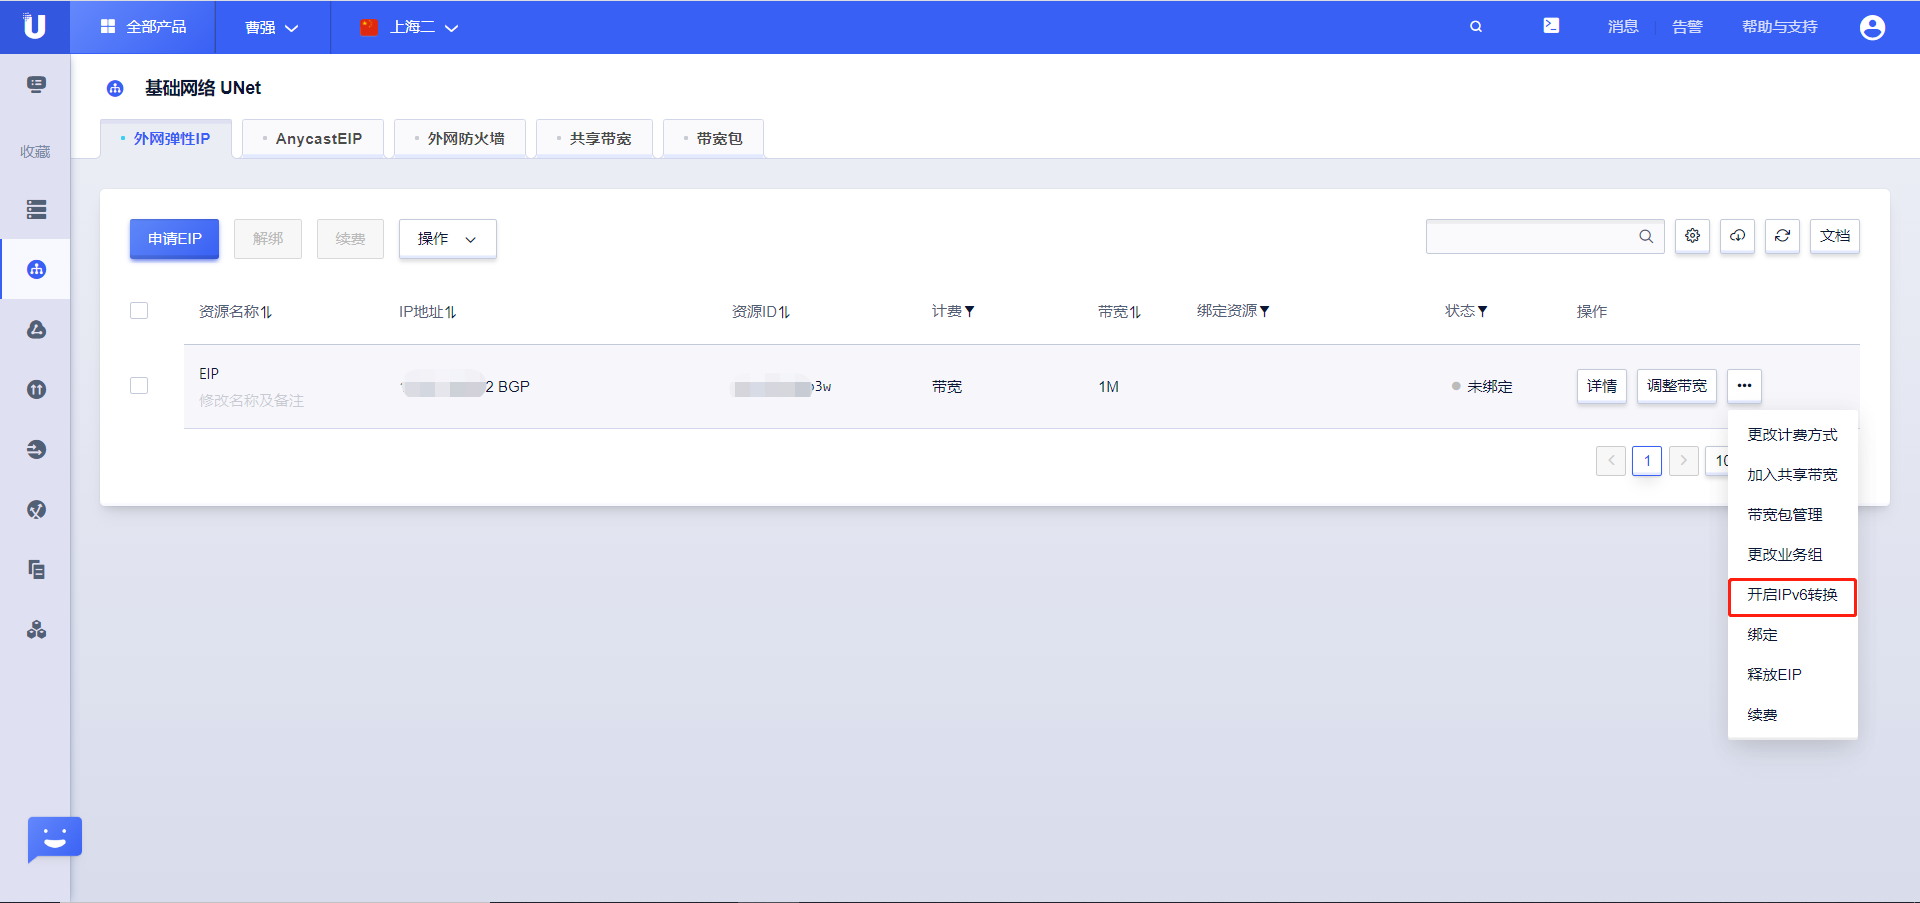The width and height of the screenshot is (1920, 903).
Task: Click the UCloud logo in top-left corner
Action: (x=35, y=26)
